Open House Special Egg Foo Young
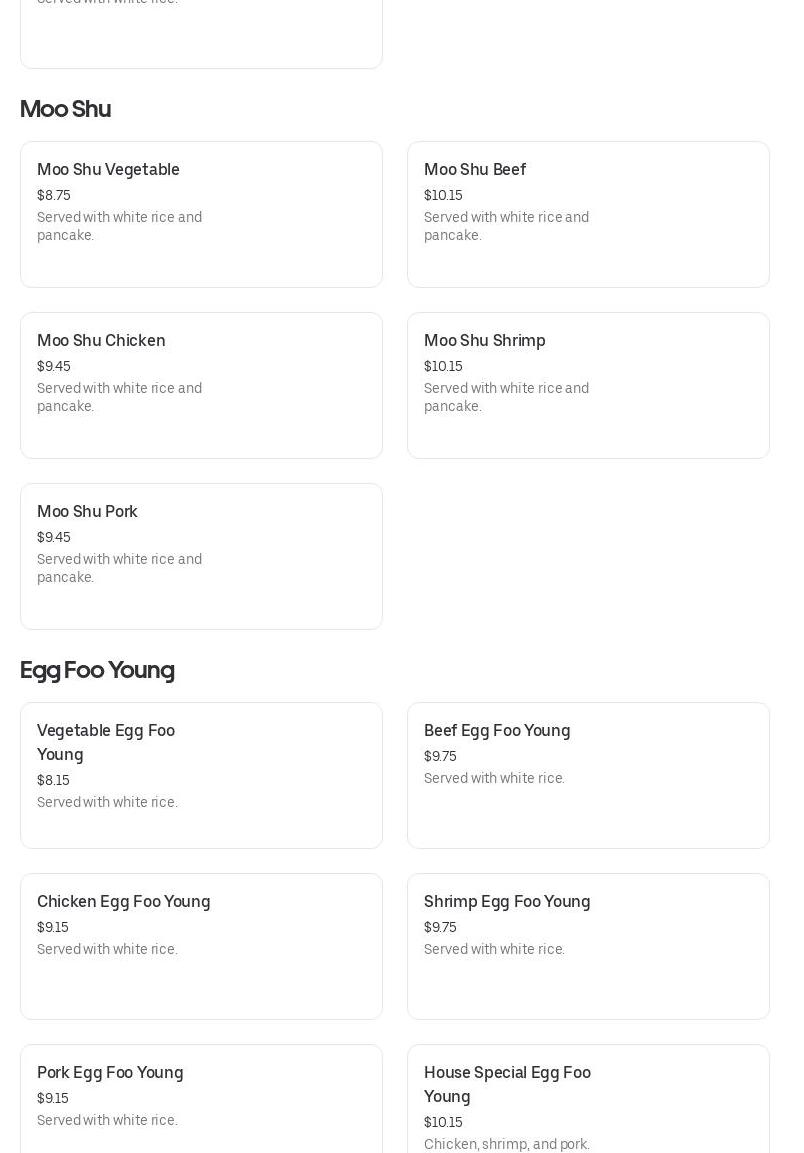This screenshot has width=804, height=1153. click(x=588, y=1100)
